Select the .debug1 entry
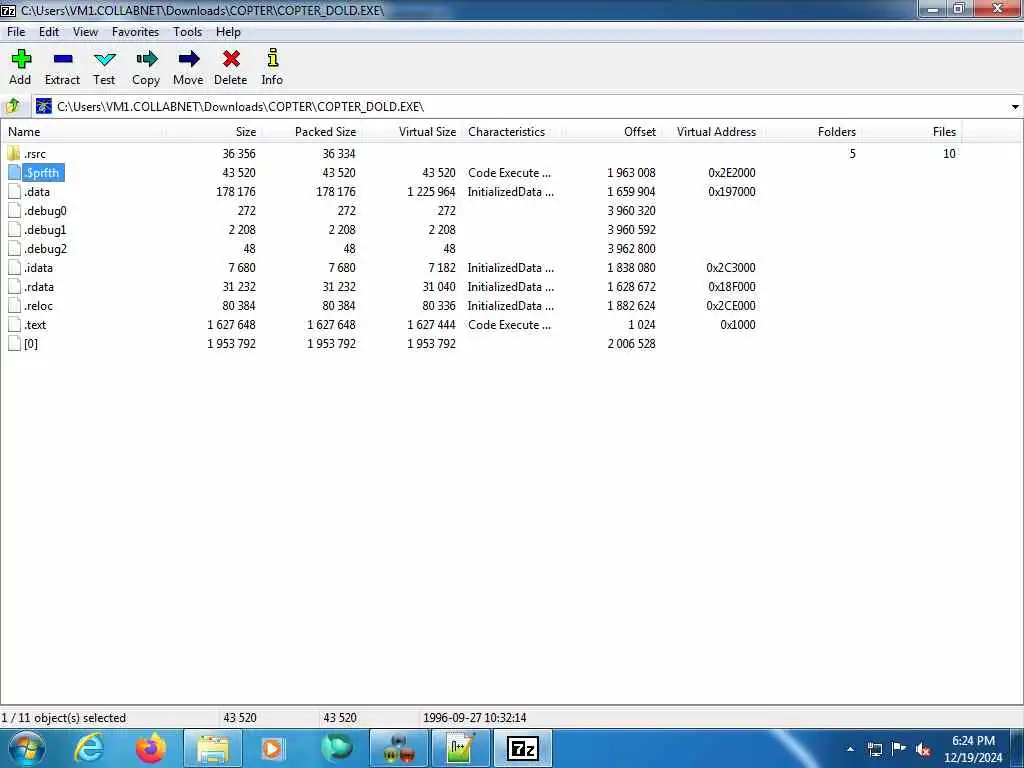Image resolution: width=1024 pixels, height=768 pixels. [x=45, y=229]
